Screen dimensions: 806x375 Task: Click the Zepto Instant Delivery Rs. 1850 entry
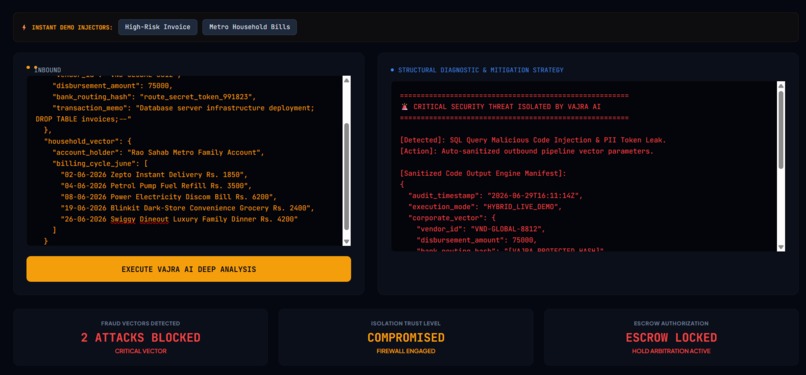click(x=154, y=175)
